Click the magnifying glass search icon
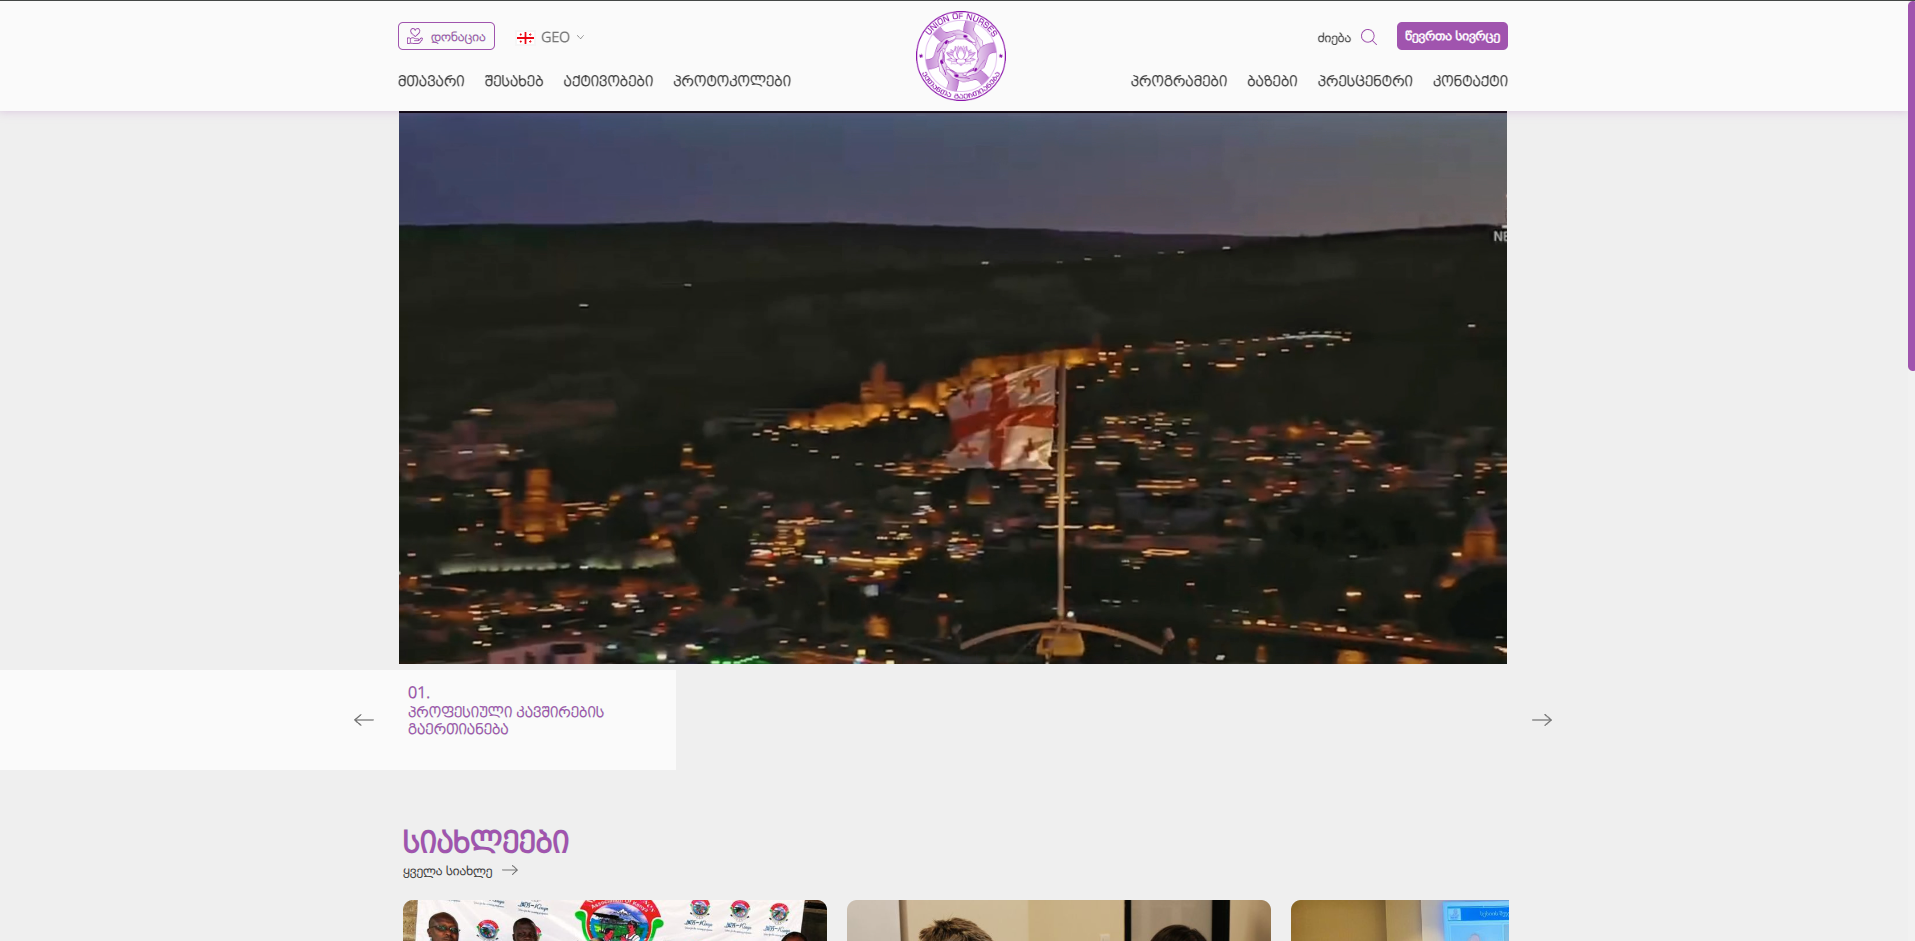Viewport: 1915px width, 941px height. [1369, 37]
